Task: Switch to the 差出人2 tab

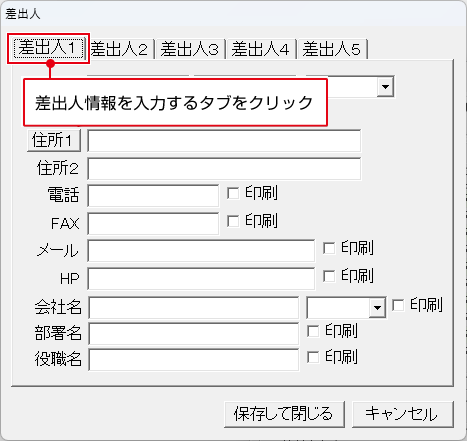Action: (120, 49)
